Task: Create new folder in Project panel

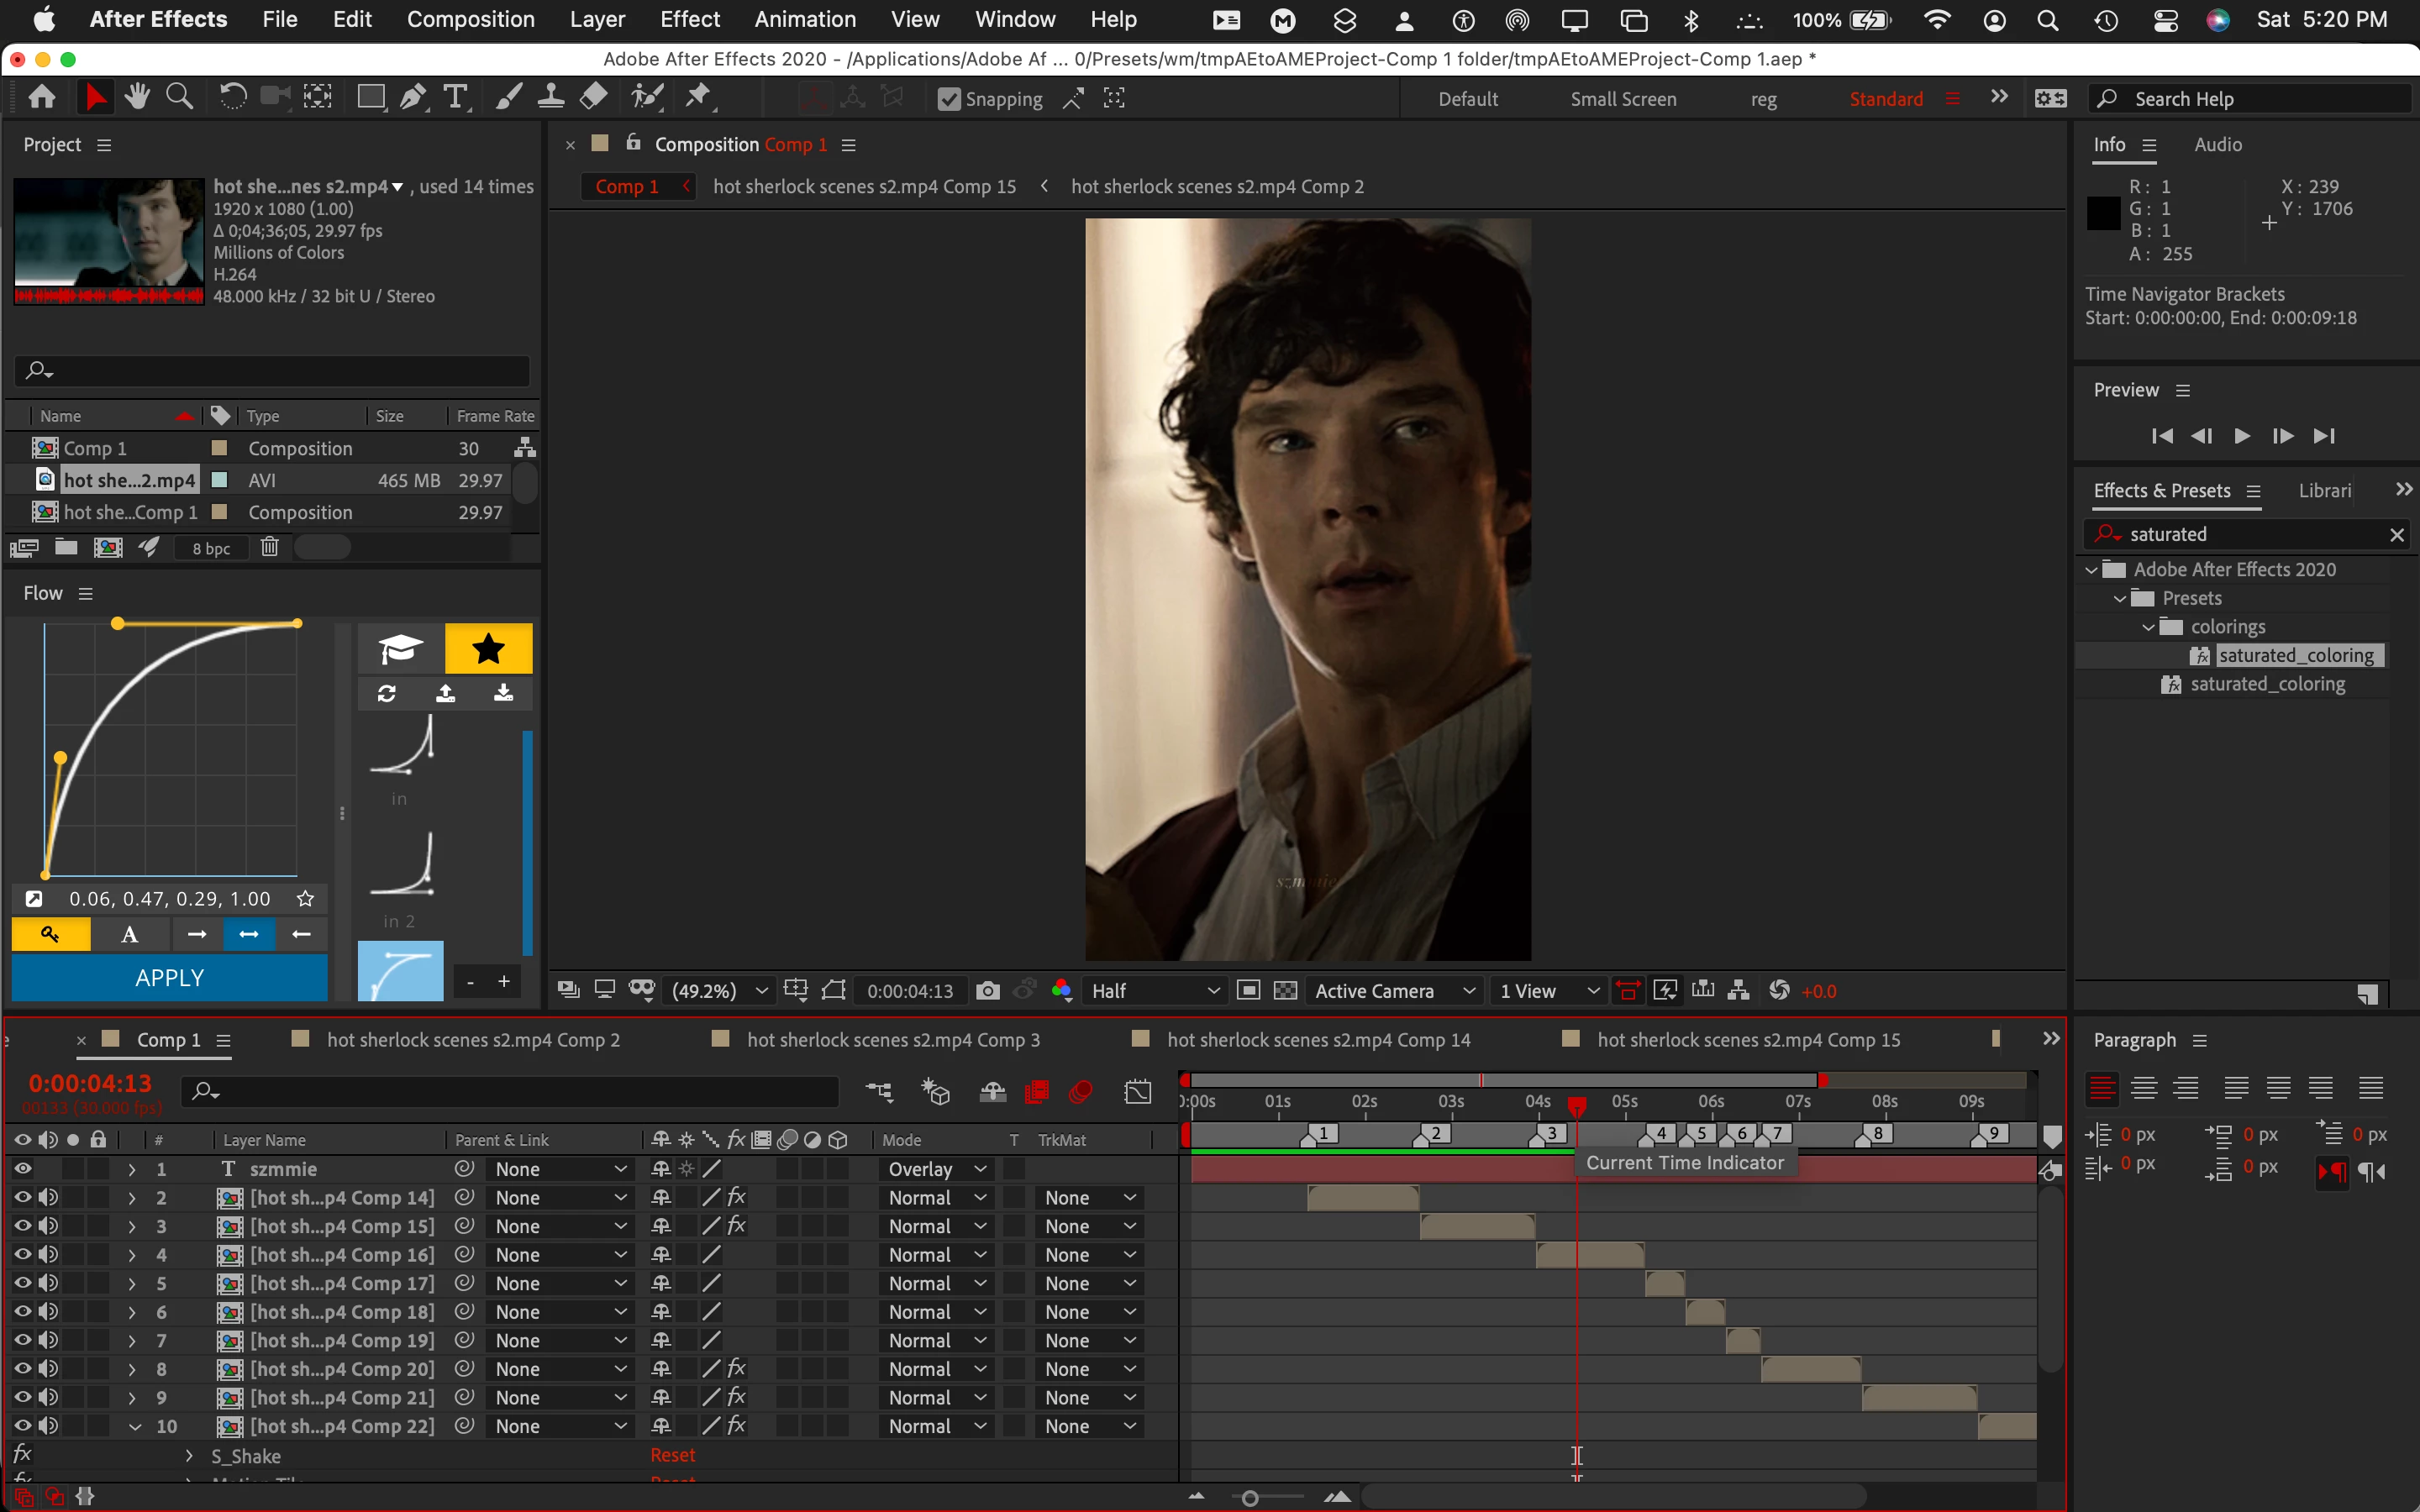Action: (x=66, y=547)
